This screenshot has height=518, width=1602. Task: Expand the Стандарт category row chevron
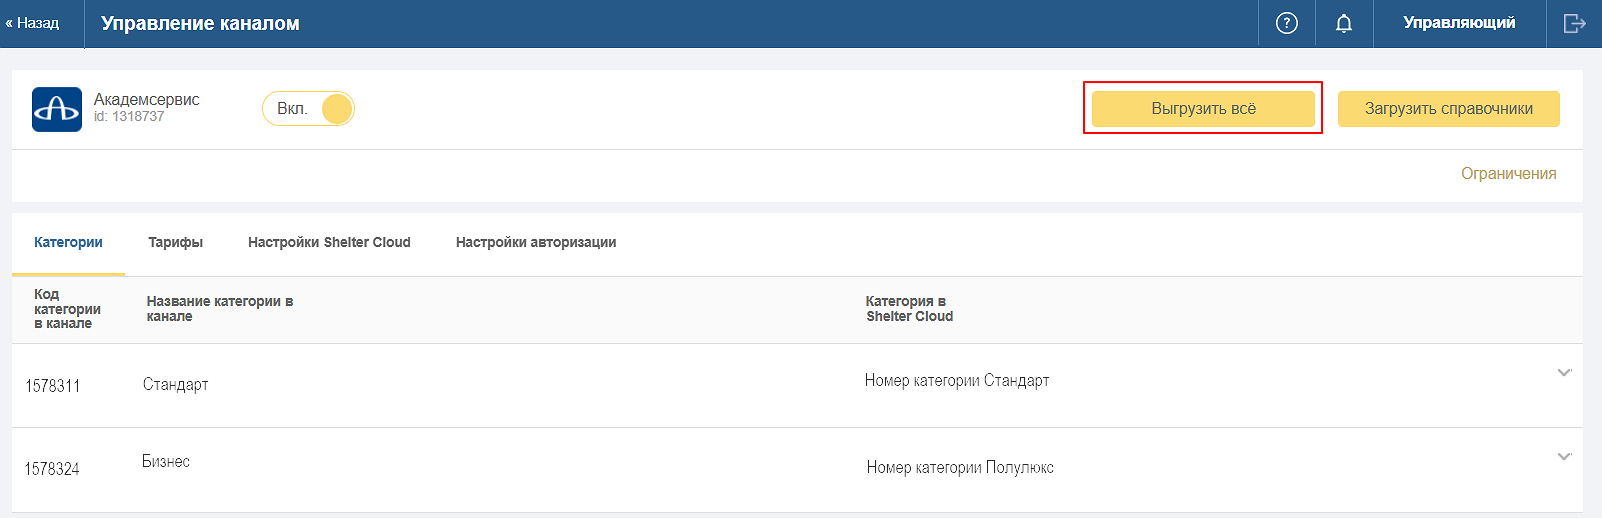tap(1564, 373)
